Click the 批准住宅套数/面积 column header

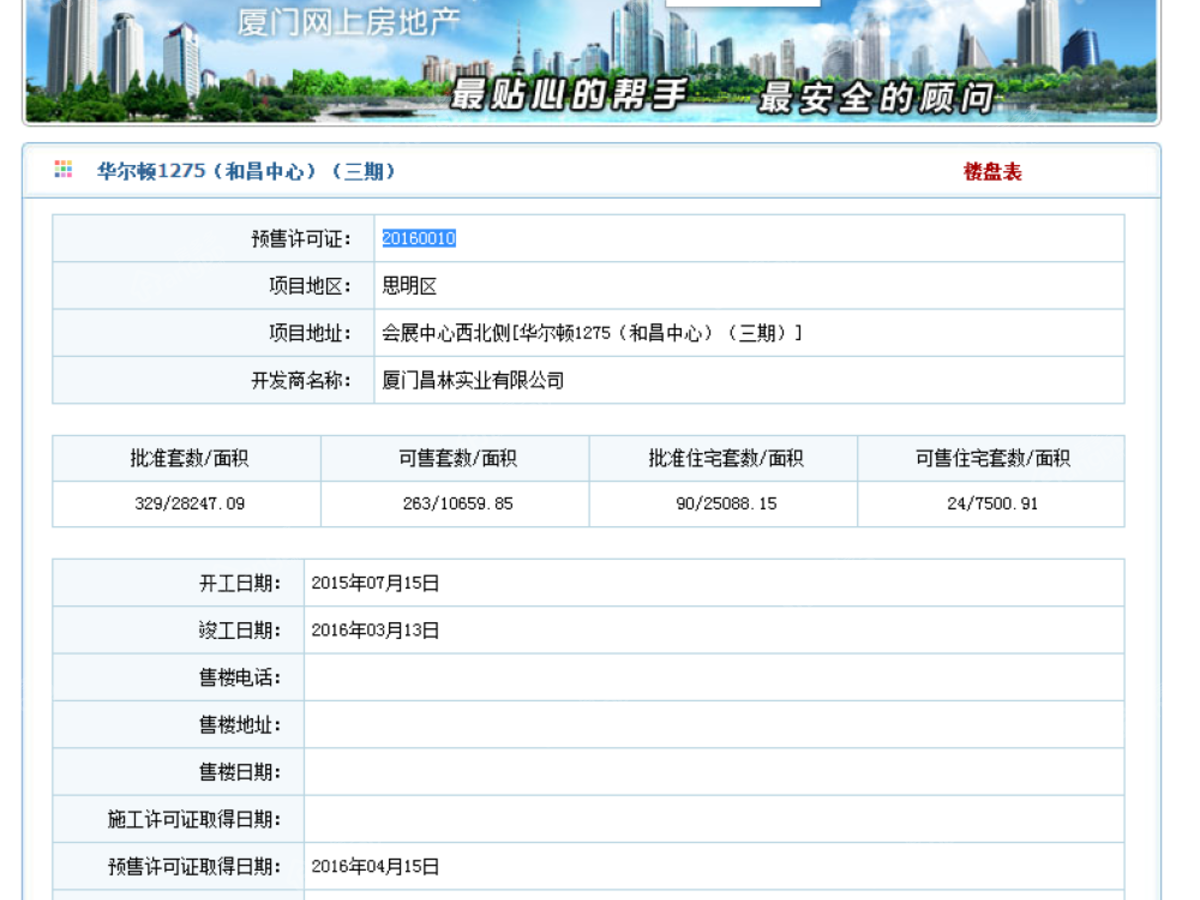point(725,459)
